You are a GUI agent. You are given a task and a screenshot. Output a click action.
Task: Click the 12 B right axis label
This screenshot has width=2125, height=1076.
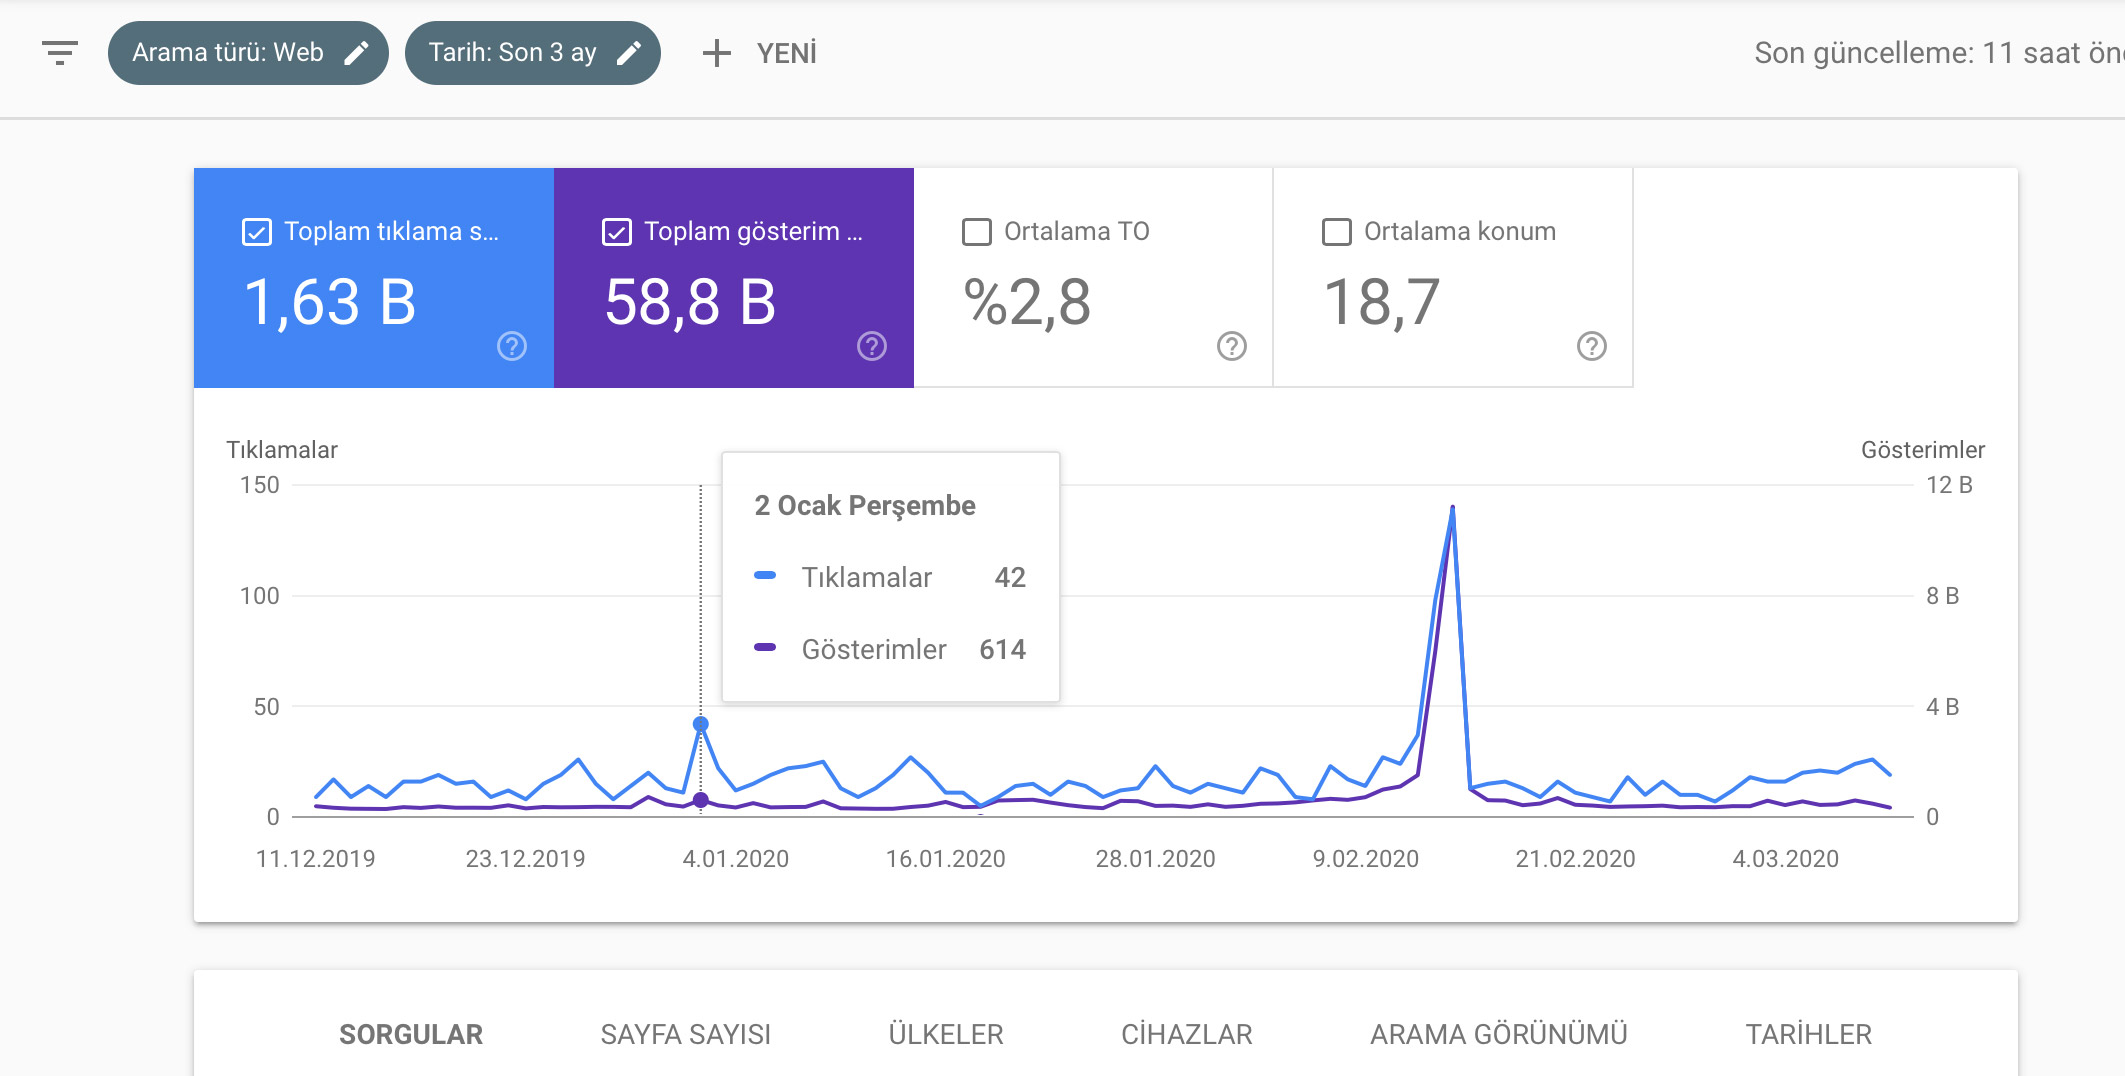click(x=1949, y=485)
